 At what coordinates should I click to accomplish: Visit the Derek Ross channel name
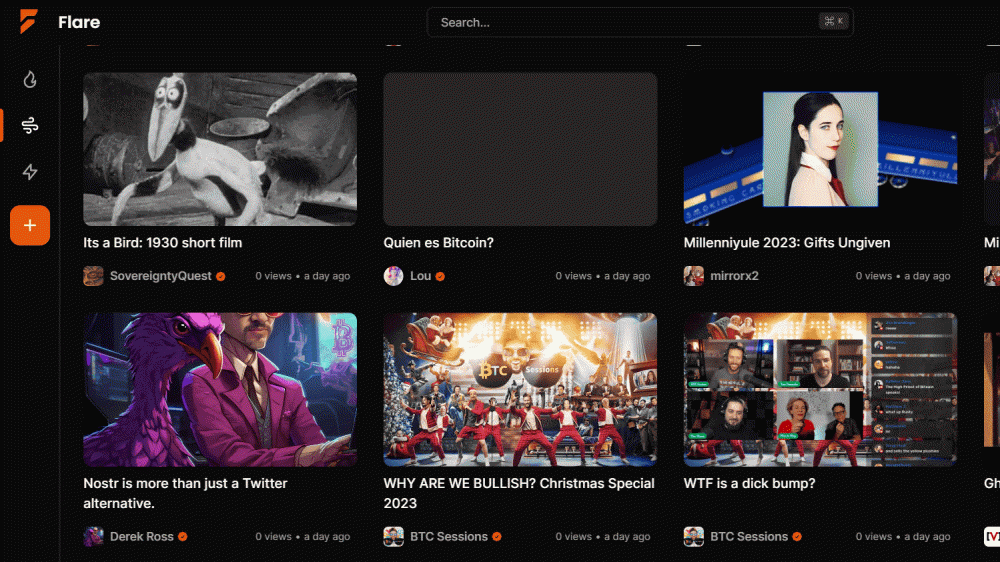pos(141,536)
